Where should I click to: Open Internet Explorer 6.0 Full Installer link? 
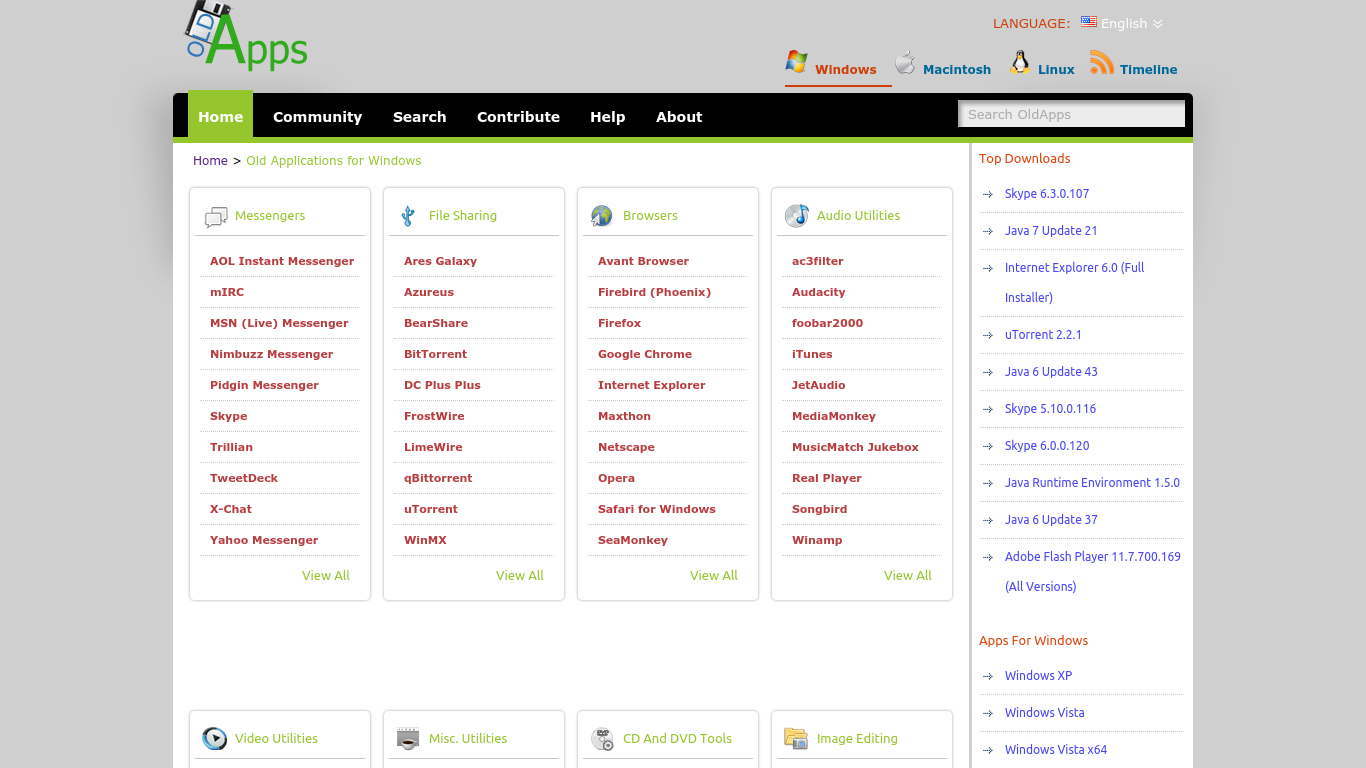coord(1074,282)
